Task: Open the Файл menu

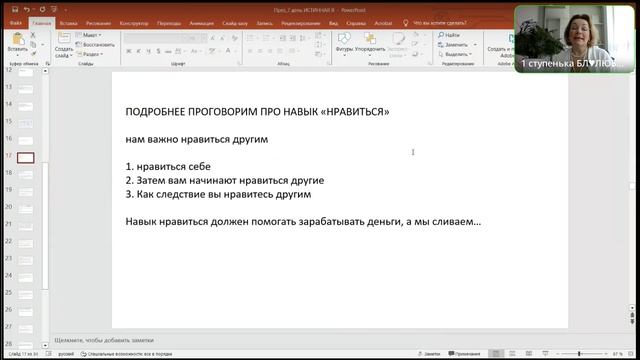Action: tap(16, 23)
